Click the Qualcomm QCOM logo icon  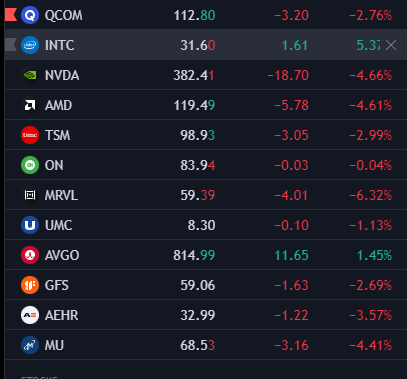pos(30,15)
